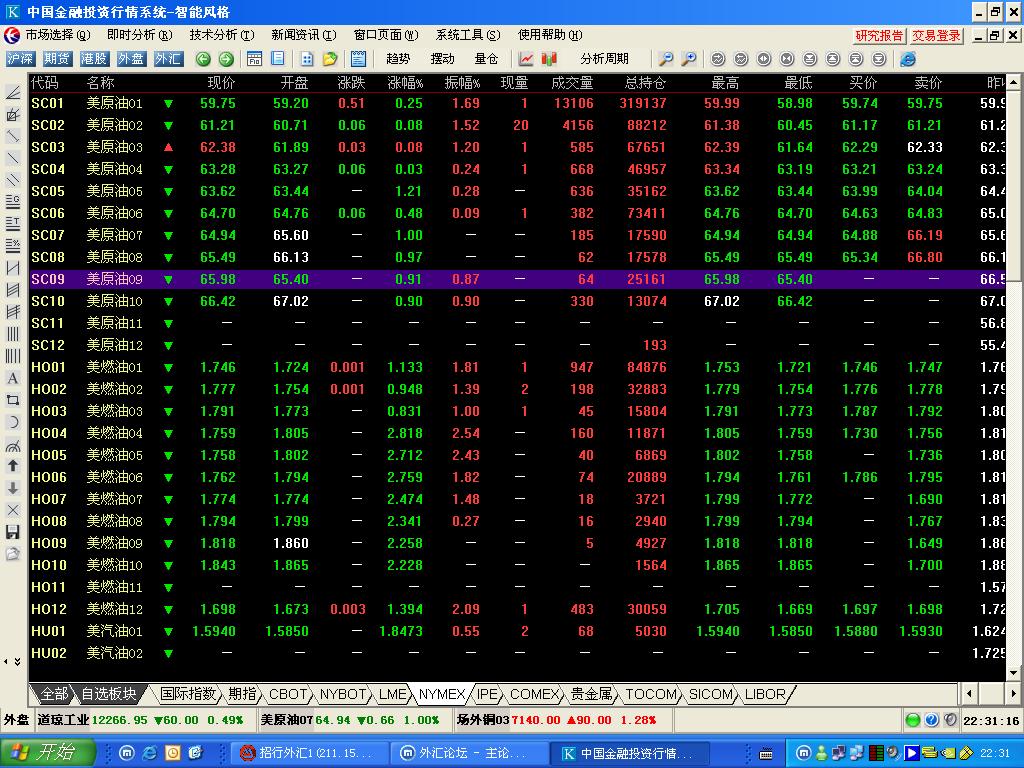Click the green circle status icon
Viewport: 1024px width, 768px height.
point(912,720)
